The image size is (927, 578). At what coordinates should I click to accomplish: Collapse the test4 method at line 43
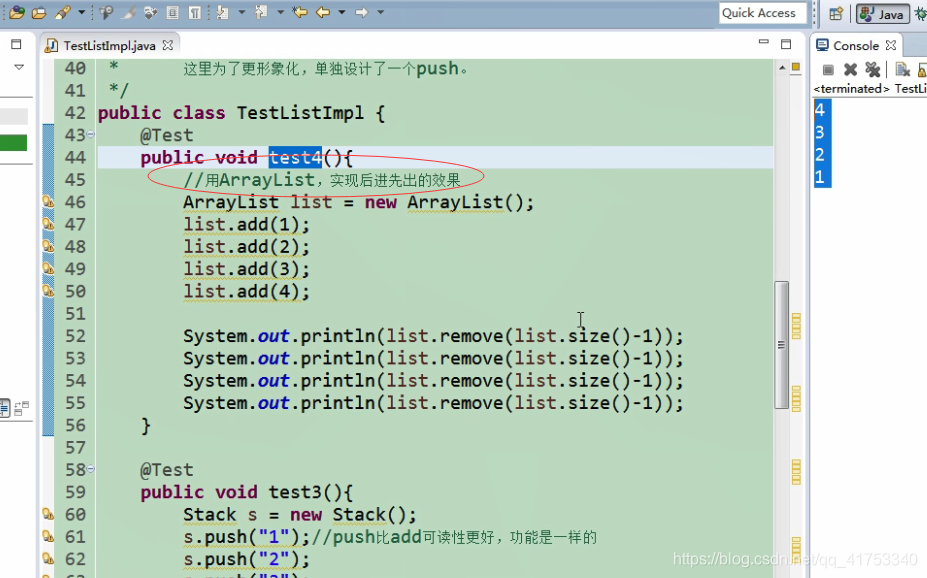pos(90,135)
